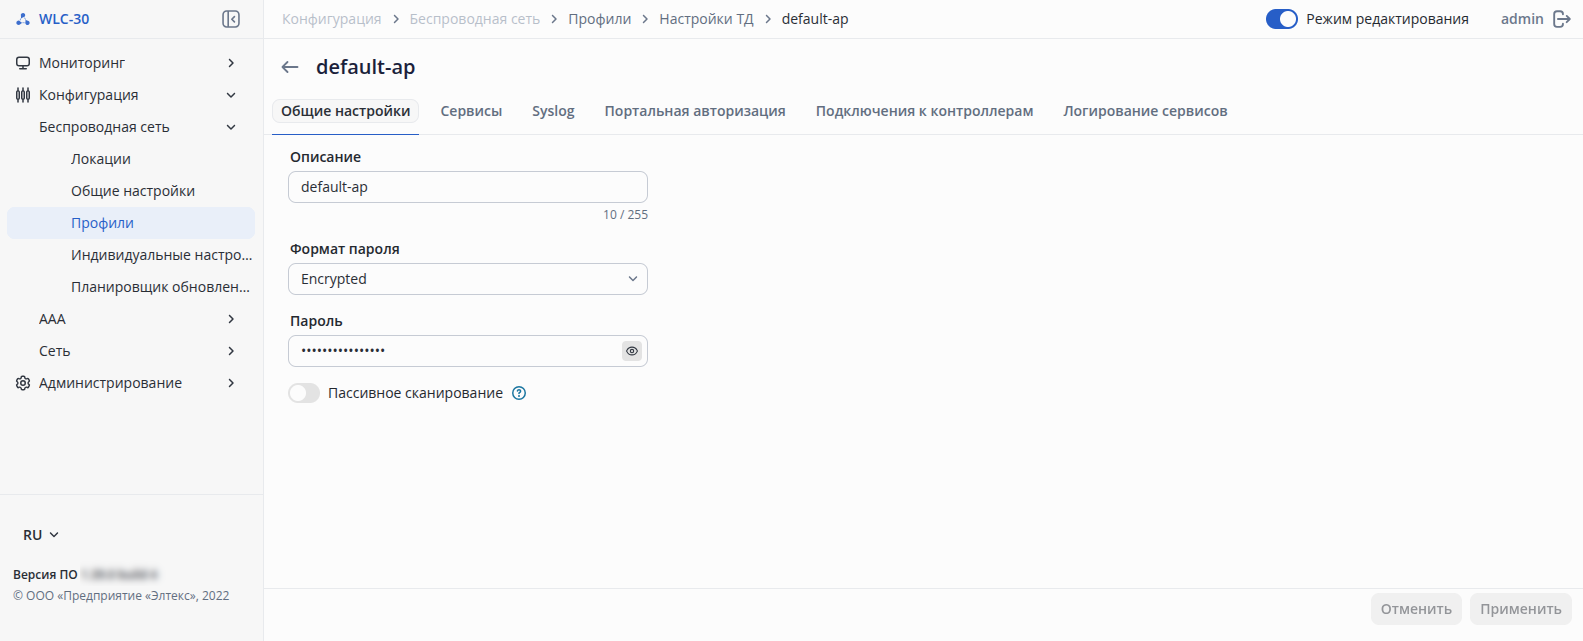Click the Администрирование gear icon
Screen dimensions: 1583x641
tap(23, 383)
